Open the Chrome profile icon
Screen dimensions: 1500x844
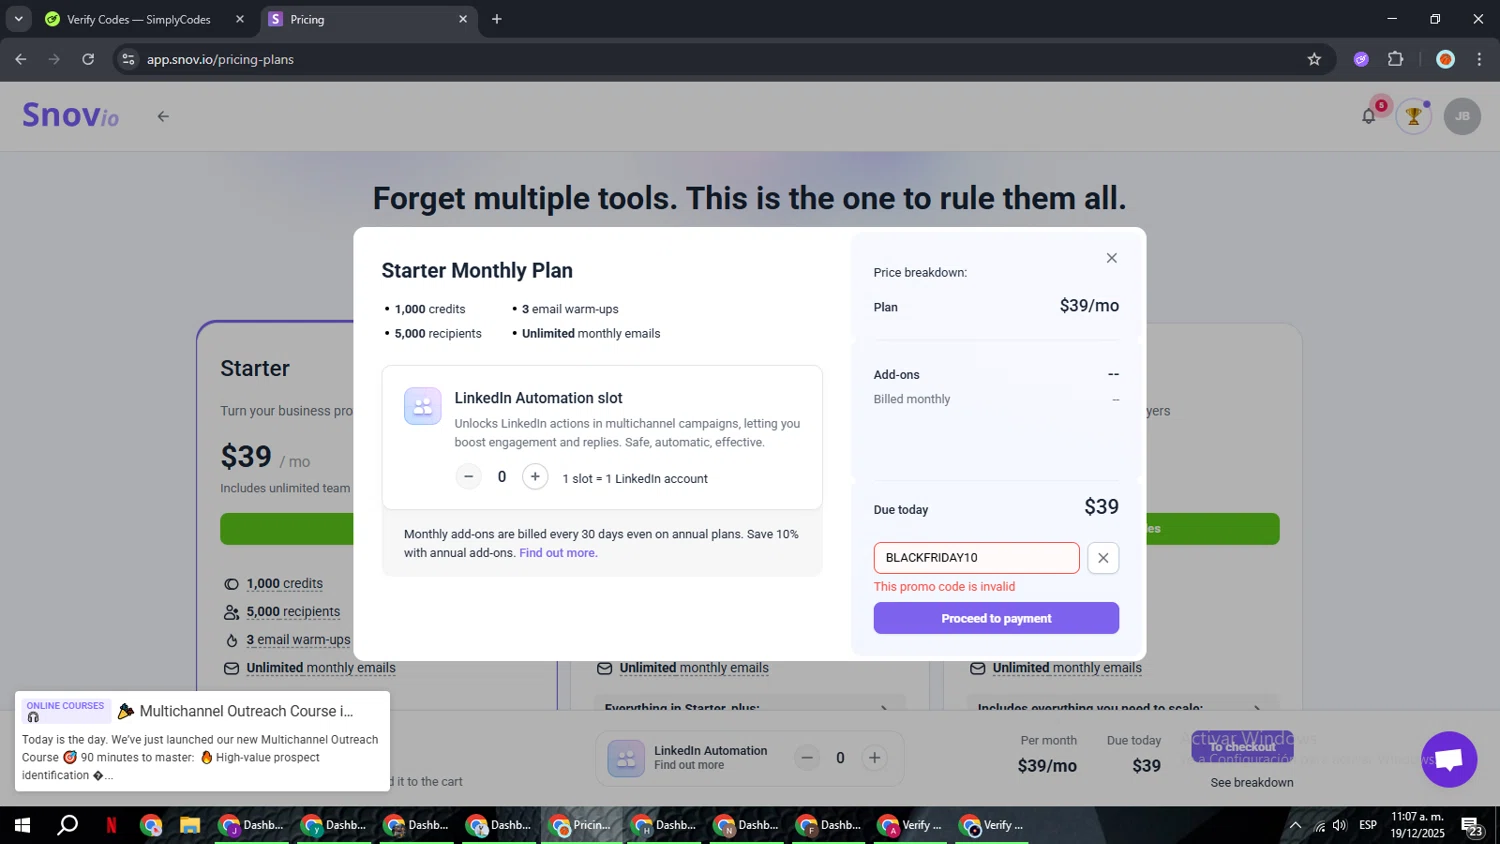pyautogui.click(x=1445, y=59)
